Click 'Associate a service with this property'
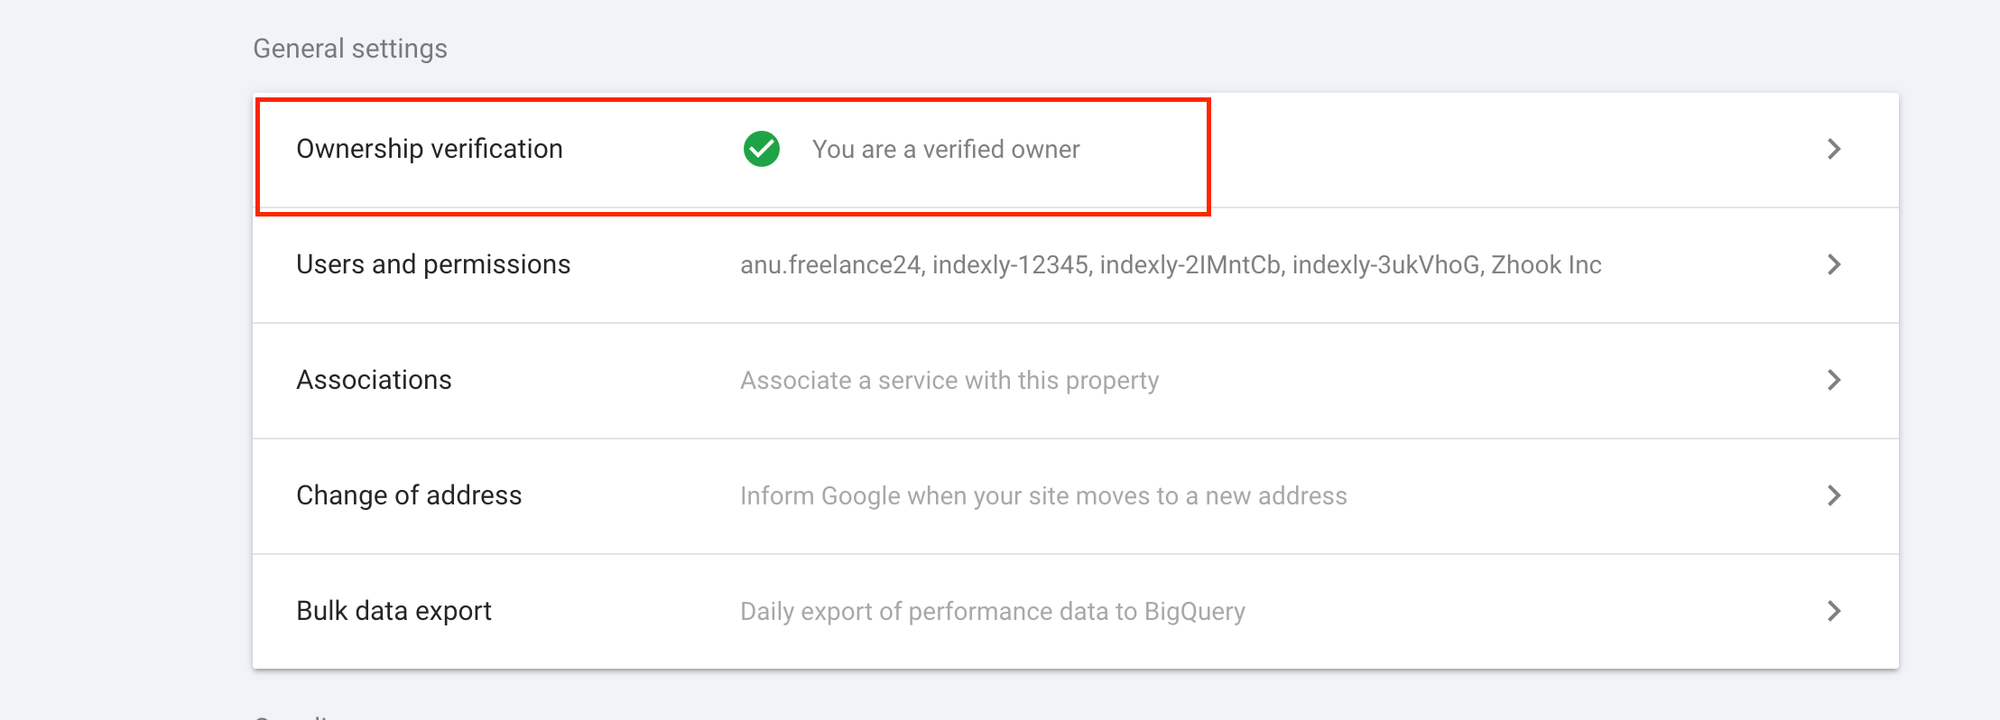 949,380
